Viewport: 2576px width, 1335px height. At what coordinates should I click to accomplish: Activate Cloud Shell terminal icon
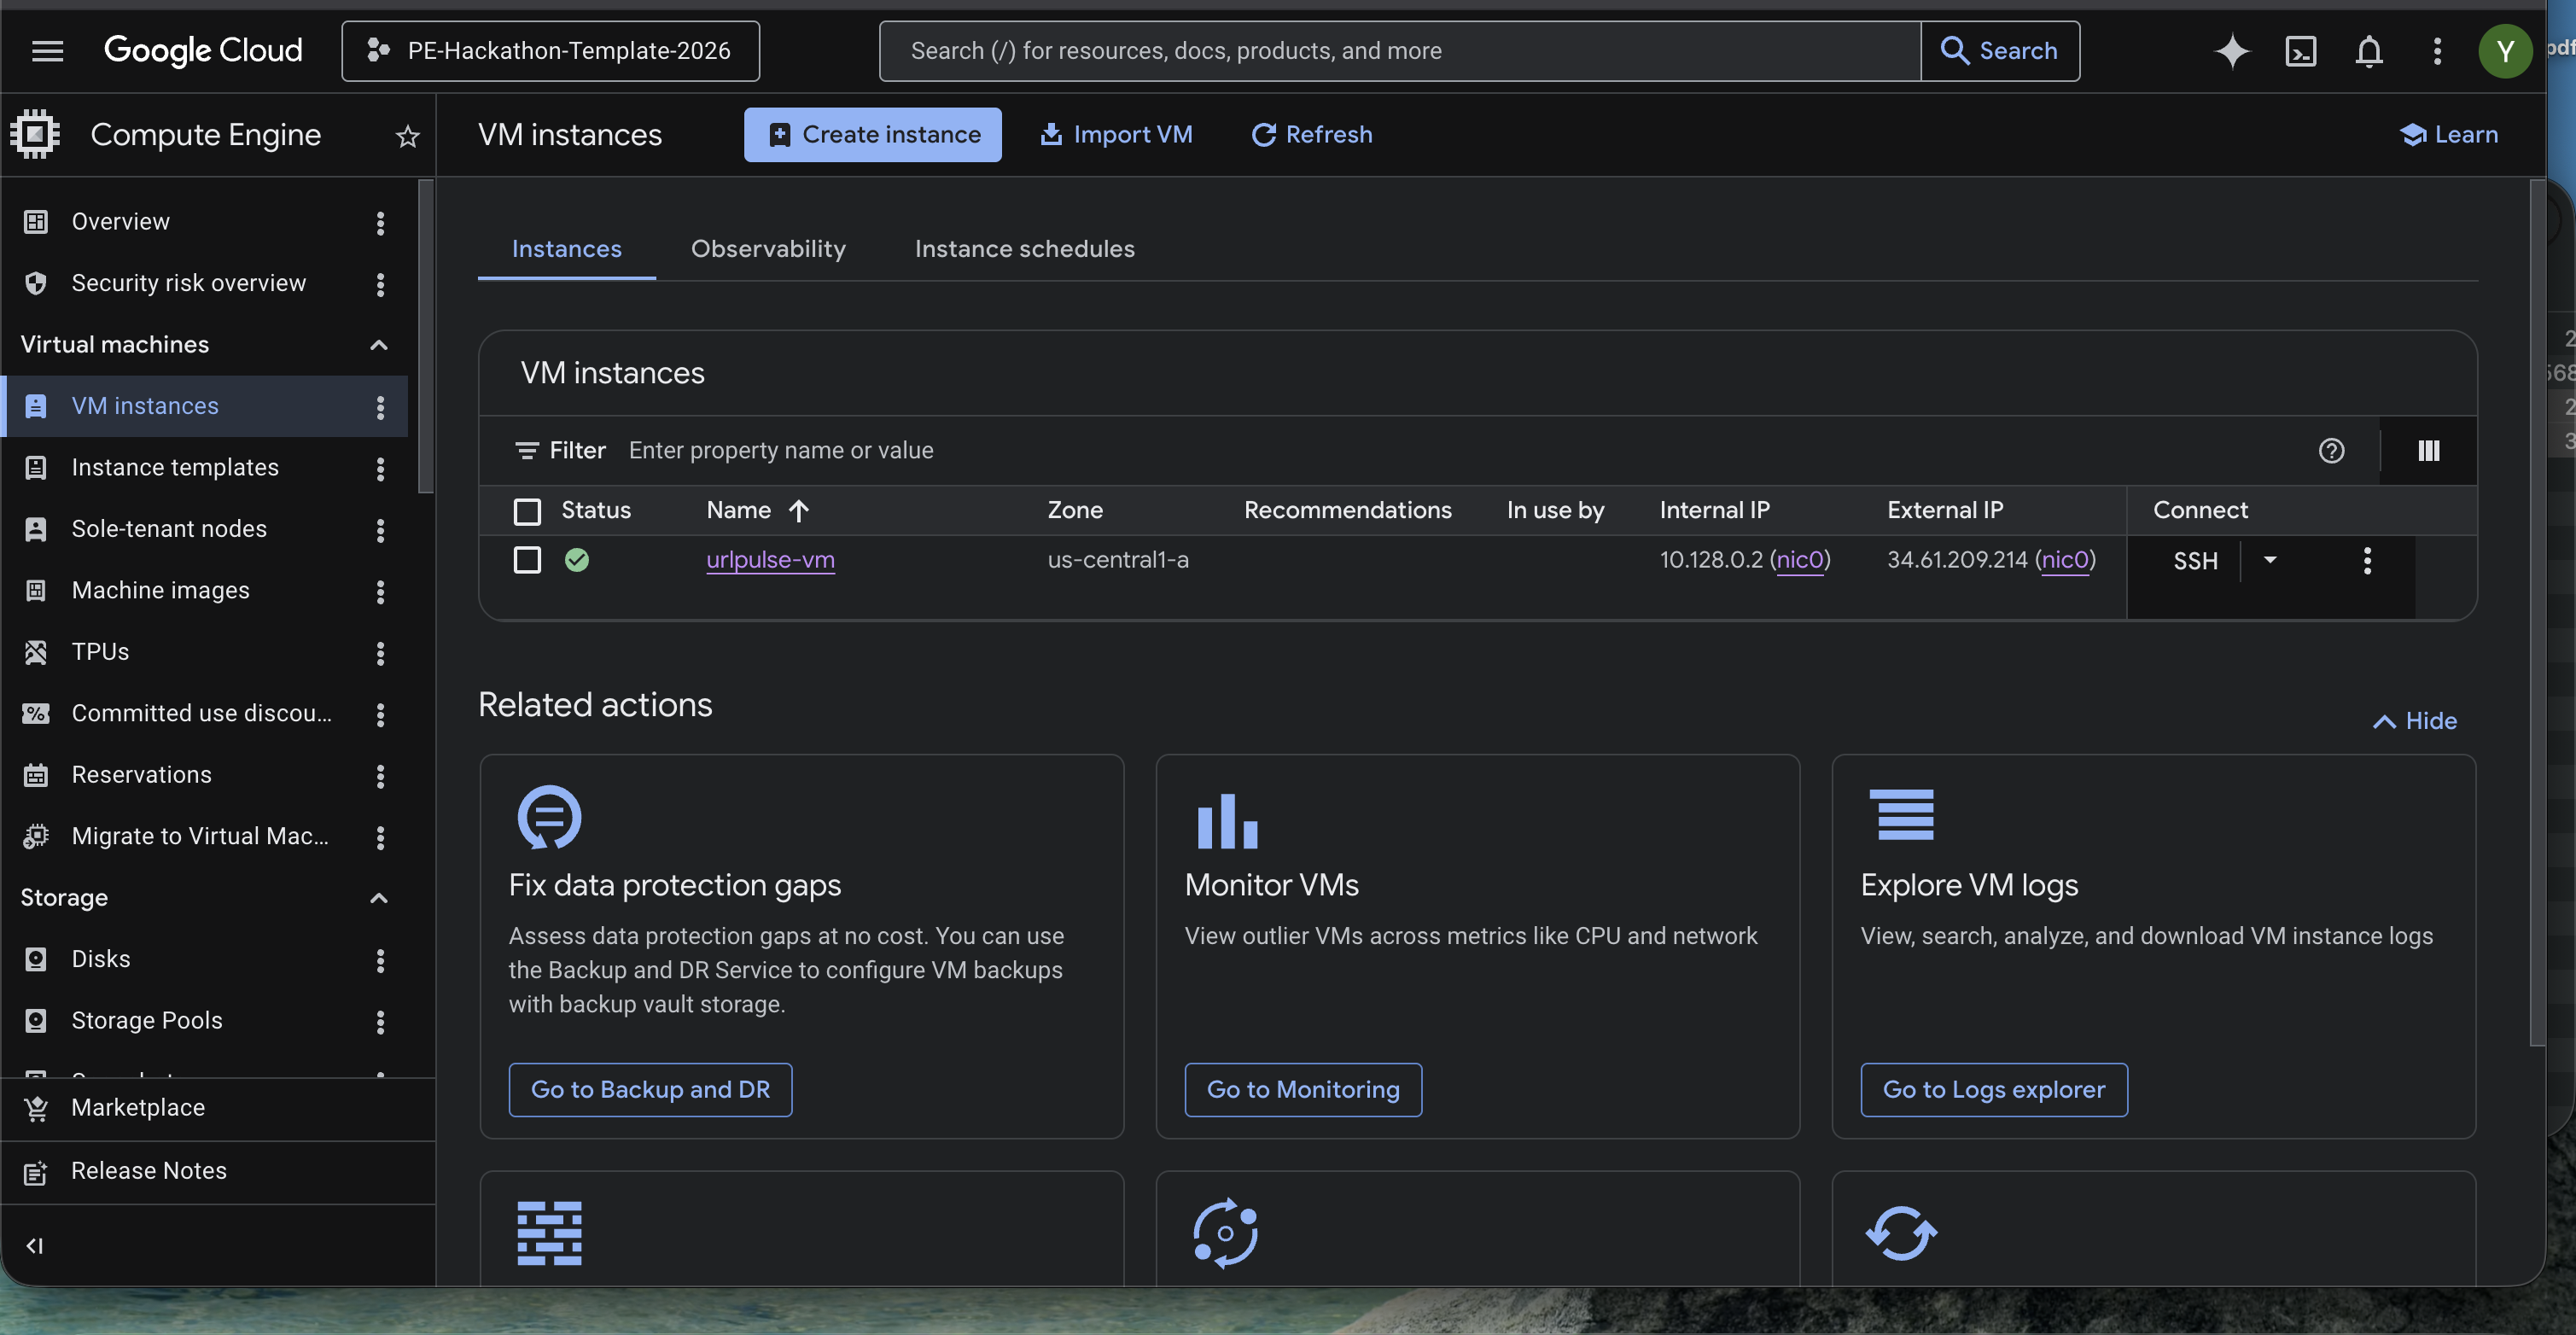[2300, 51]
